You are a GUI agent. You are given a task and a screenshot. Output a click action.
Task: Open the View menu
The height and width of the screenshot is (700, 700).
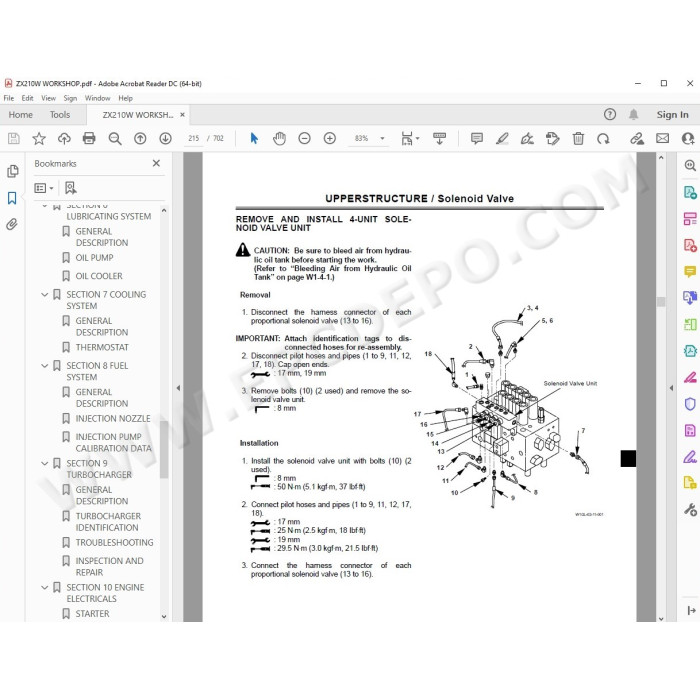coord(48,98)
